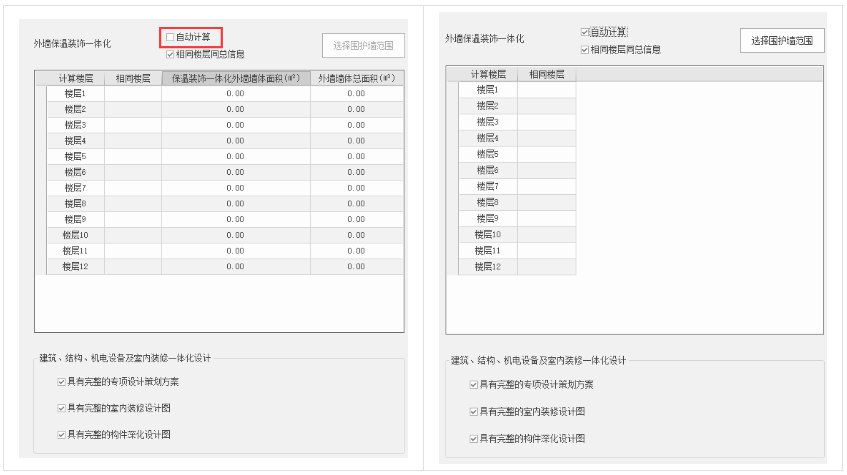847x475 pixels.
Task: Enable 自动计算 checkbox in left panel
Action: pyautogui.click(x=170, y=37)
